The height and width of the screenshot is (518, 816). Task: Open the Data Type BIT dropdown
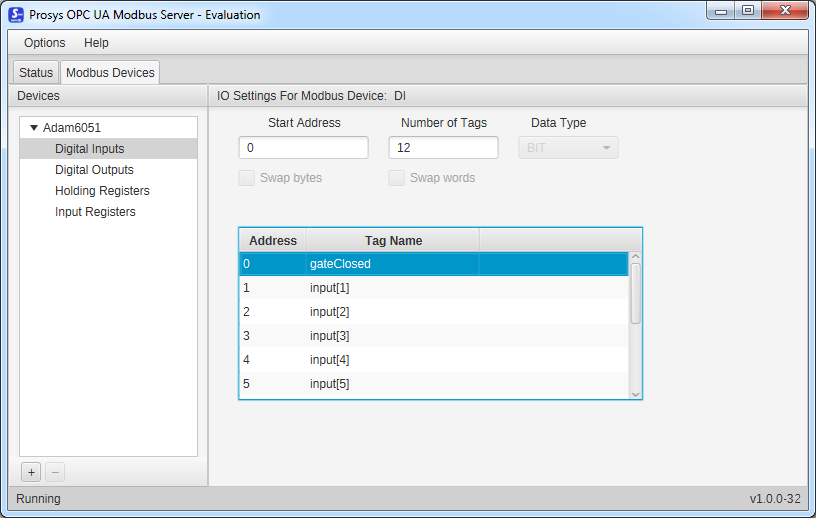568,147
